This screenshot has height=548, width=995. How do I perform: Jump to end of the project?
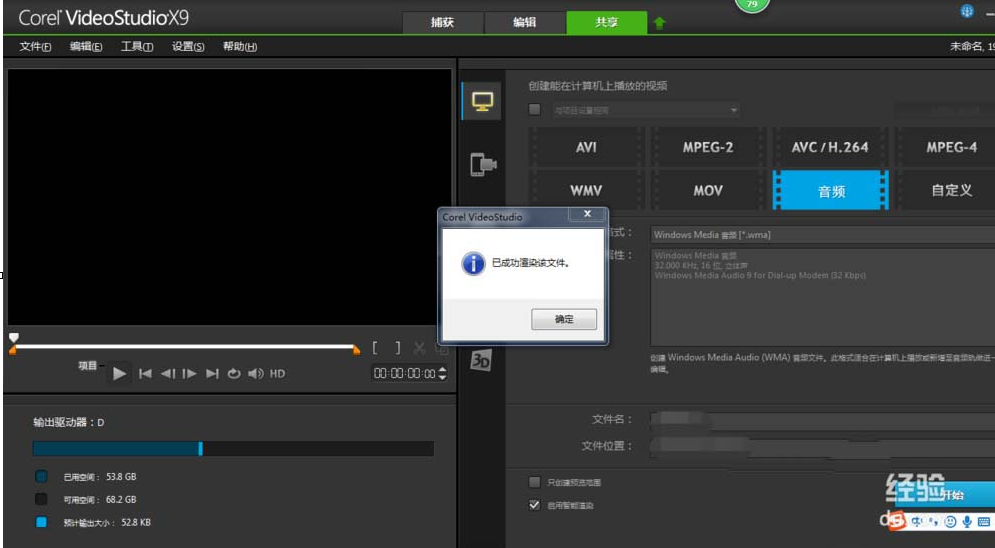[x=212, y=374]
